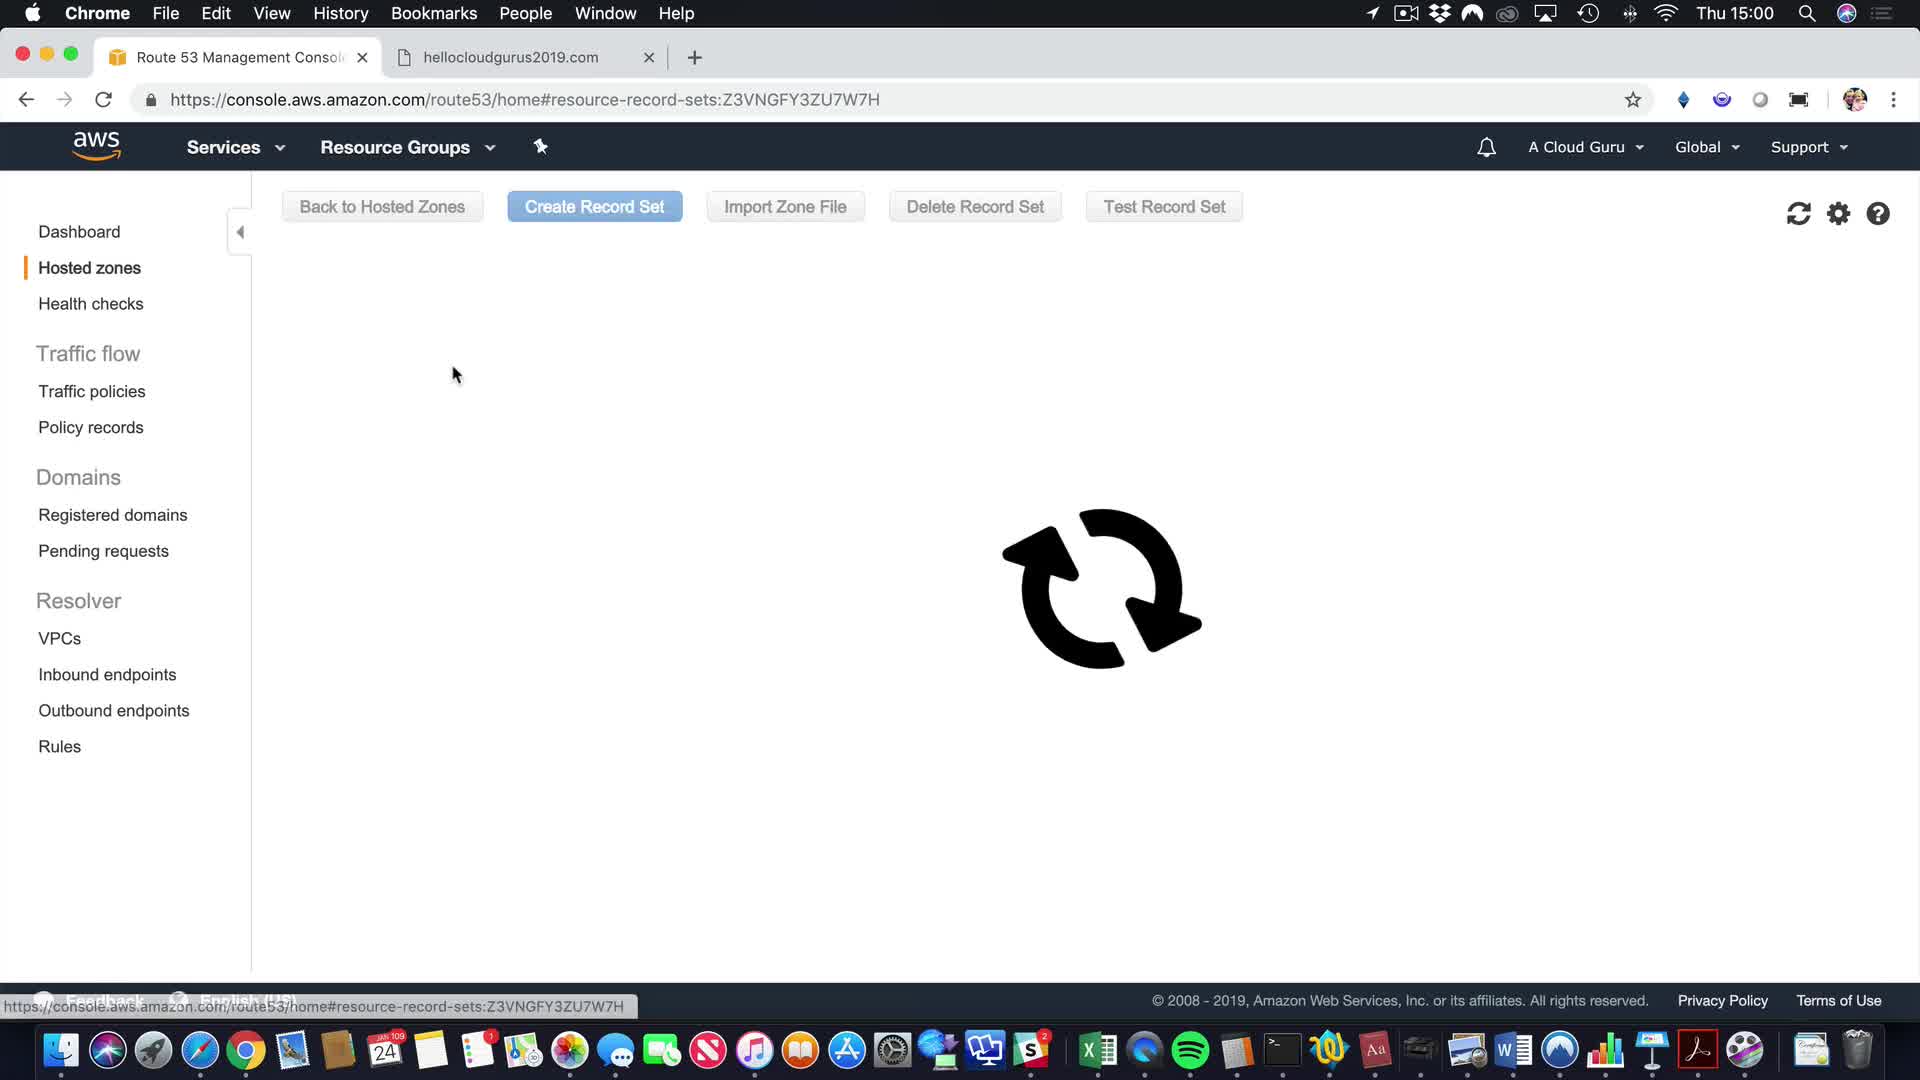Viewport: 1920px width, 1080px height.
Task: Open the notifications bell icon
Action: [x=1486, y=147]
